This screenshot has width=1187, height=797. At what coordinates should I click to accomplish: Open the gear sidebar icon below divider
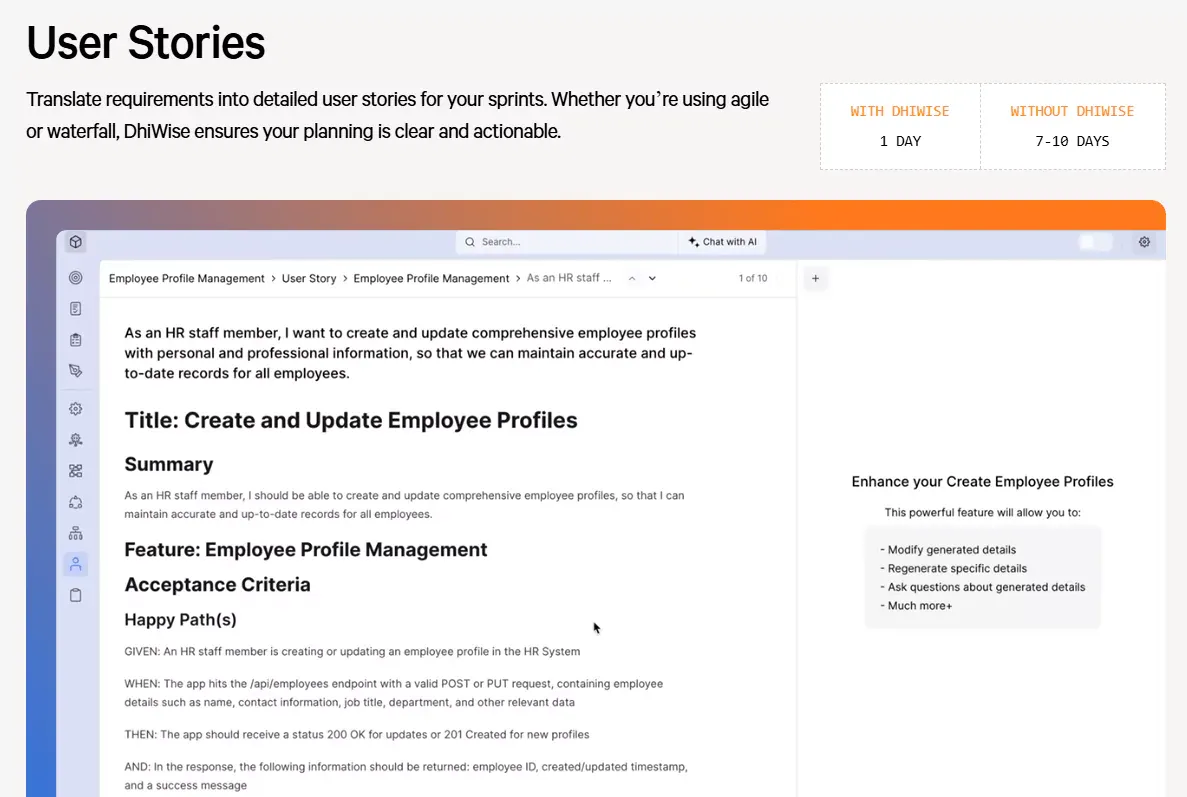click(x=76, y=409)
